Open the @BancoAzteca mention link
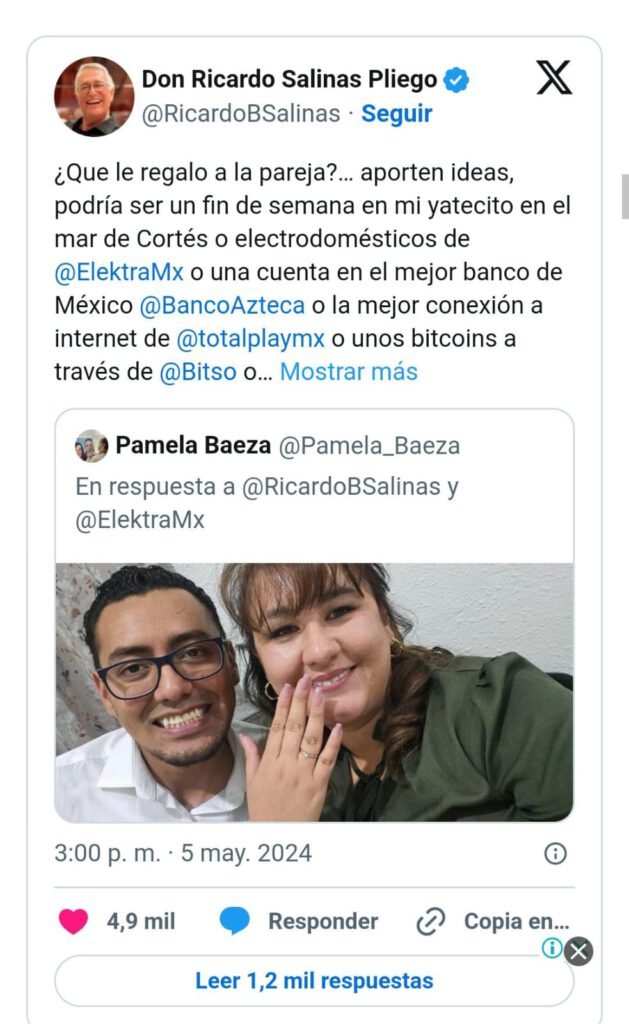 click(222, 305)
